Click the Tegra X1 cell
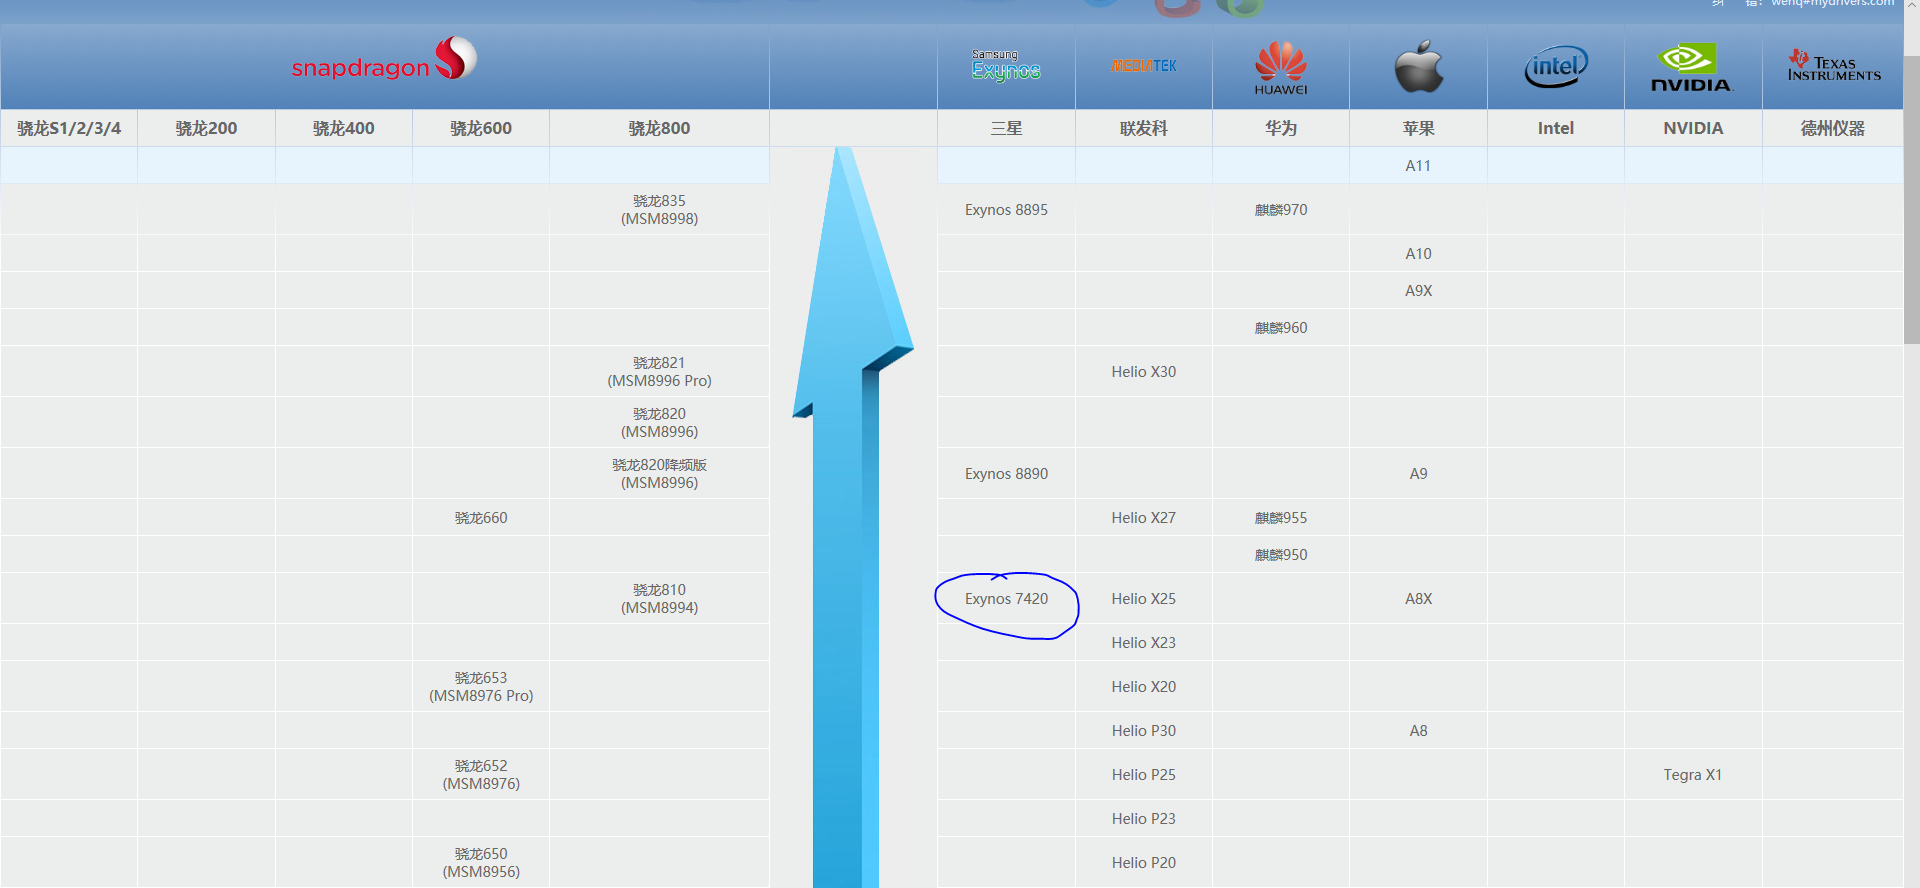The height and width of the screenshot is (888, 1920). pyautogui.click(x=1693, y=775)
